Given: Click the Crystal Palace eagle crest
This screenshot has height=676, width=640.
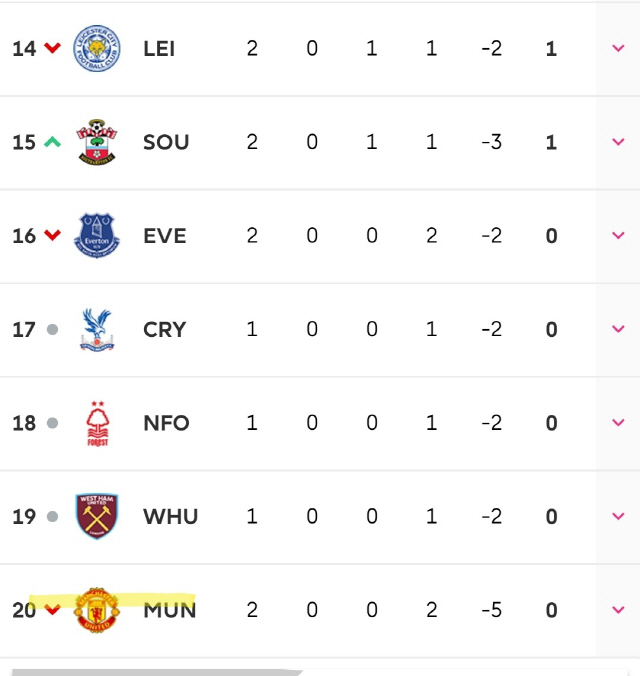Looking at the screenshot, I should pos(97,330).
